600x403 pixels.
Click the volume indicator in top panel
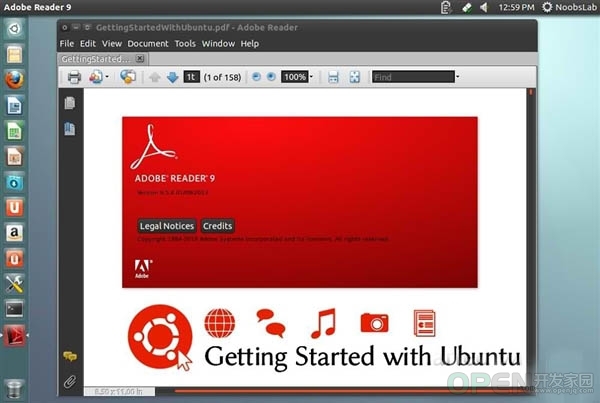[484, 7]
